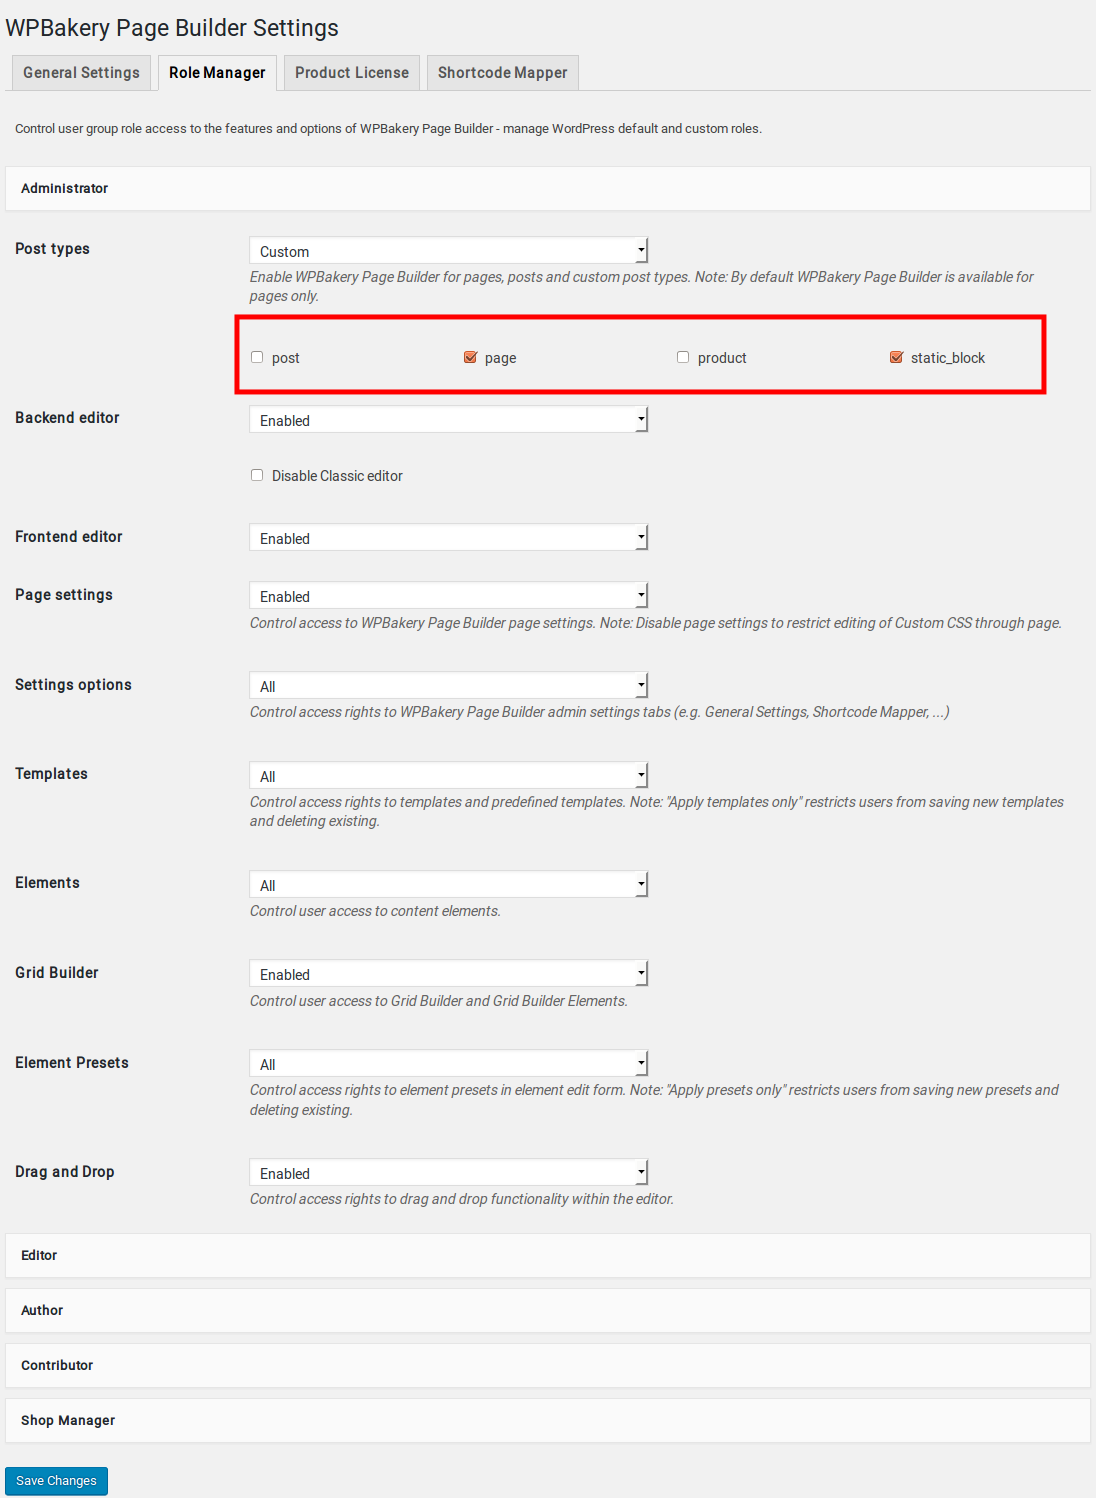Open the Element Presets dropdown
The image size is (1096, 1498).
click(x=449, y=1064)
